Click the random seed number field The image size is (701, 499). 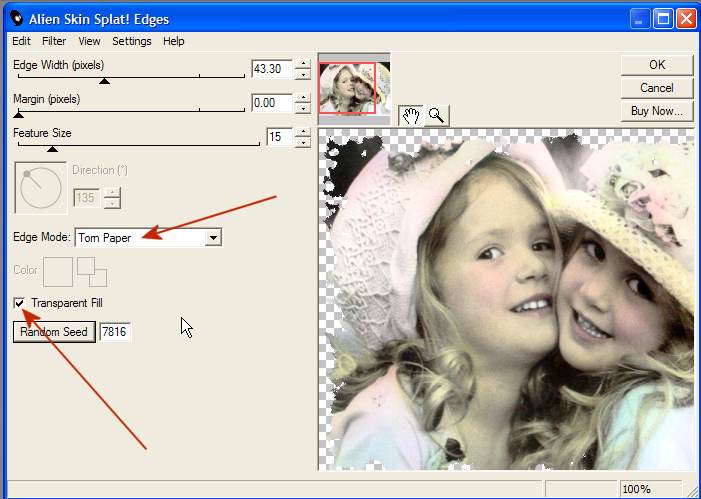115,332
